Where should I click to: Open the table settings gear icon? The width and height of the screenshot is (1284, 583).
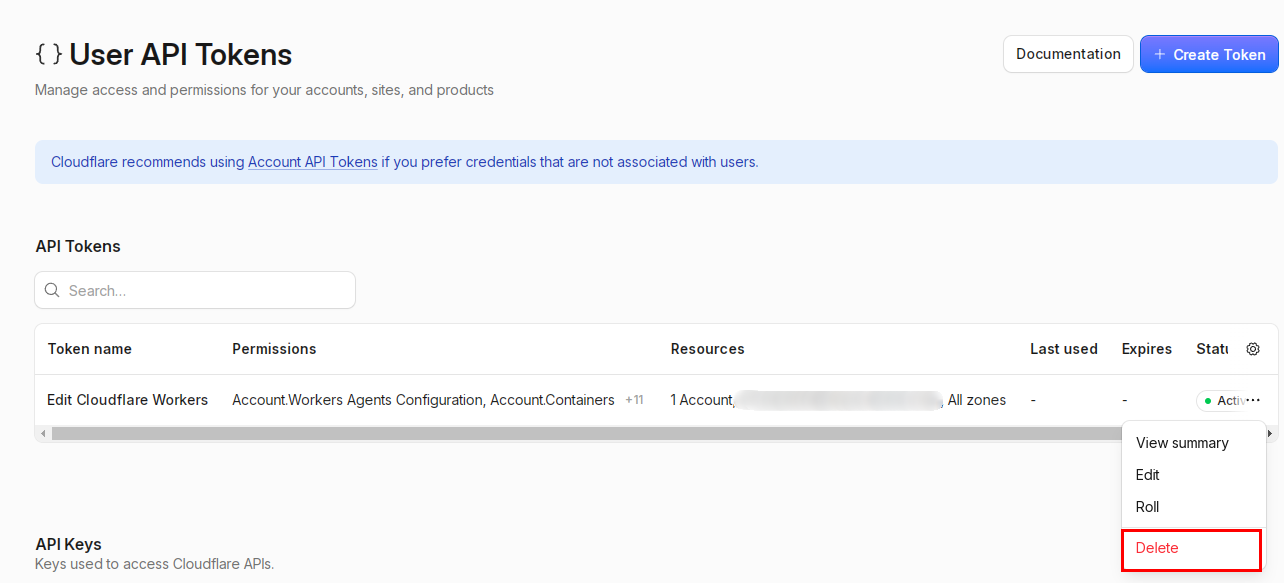1253,349
